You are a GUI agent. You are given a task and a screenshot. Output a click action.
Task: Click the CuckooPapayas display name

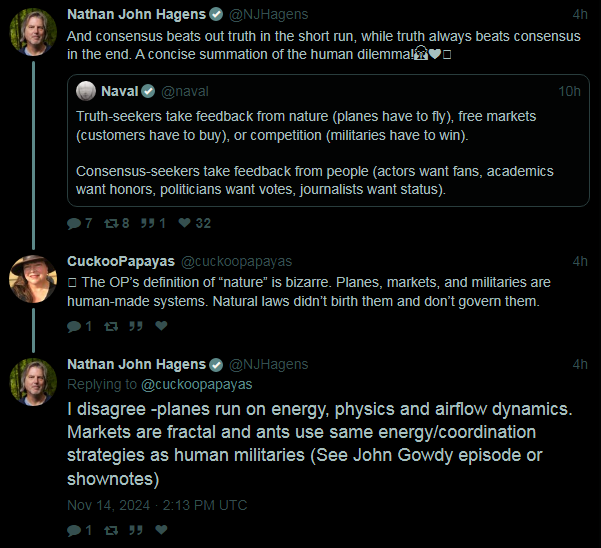[121, 261]
